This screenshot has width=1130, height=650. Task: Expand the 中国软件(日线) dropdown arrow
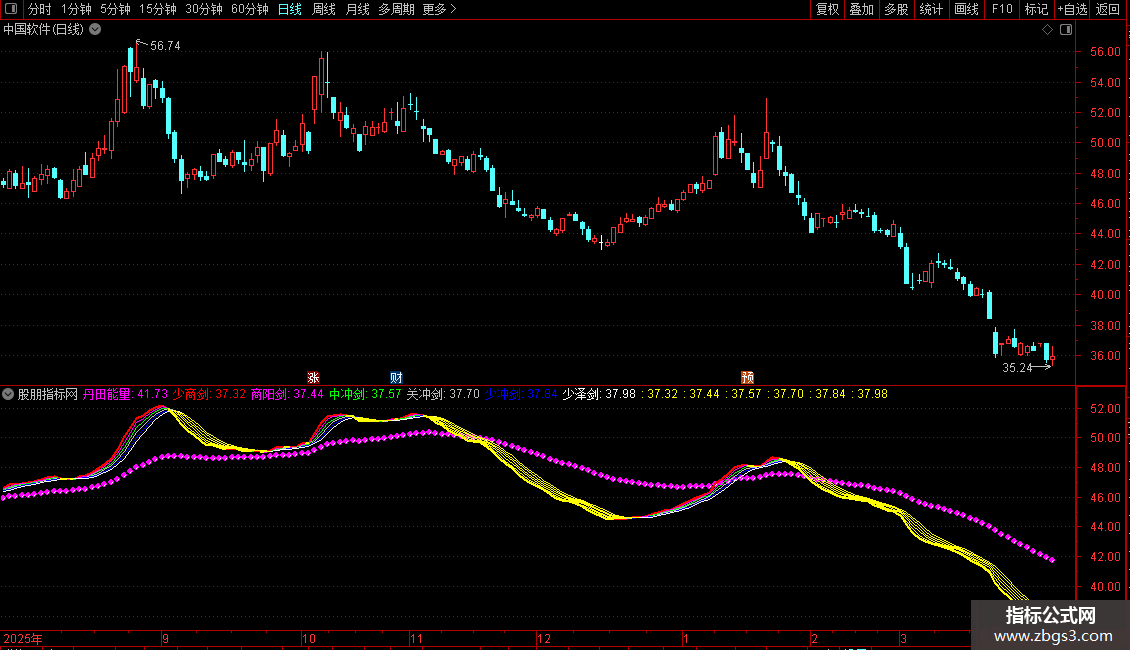(x=95, y=29)
